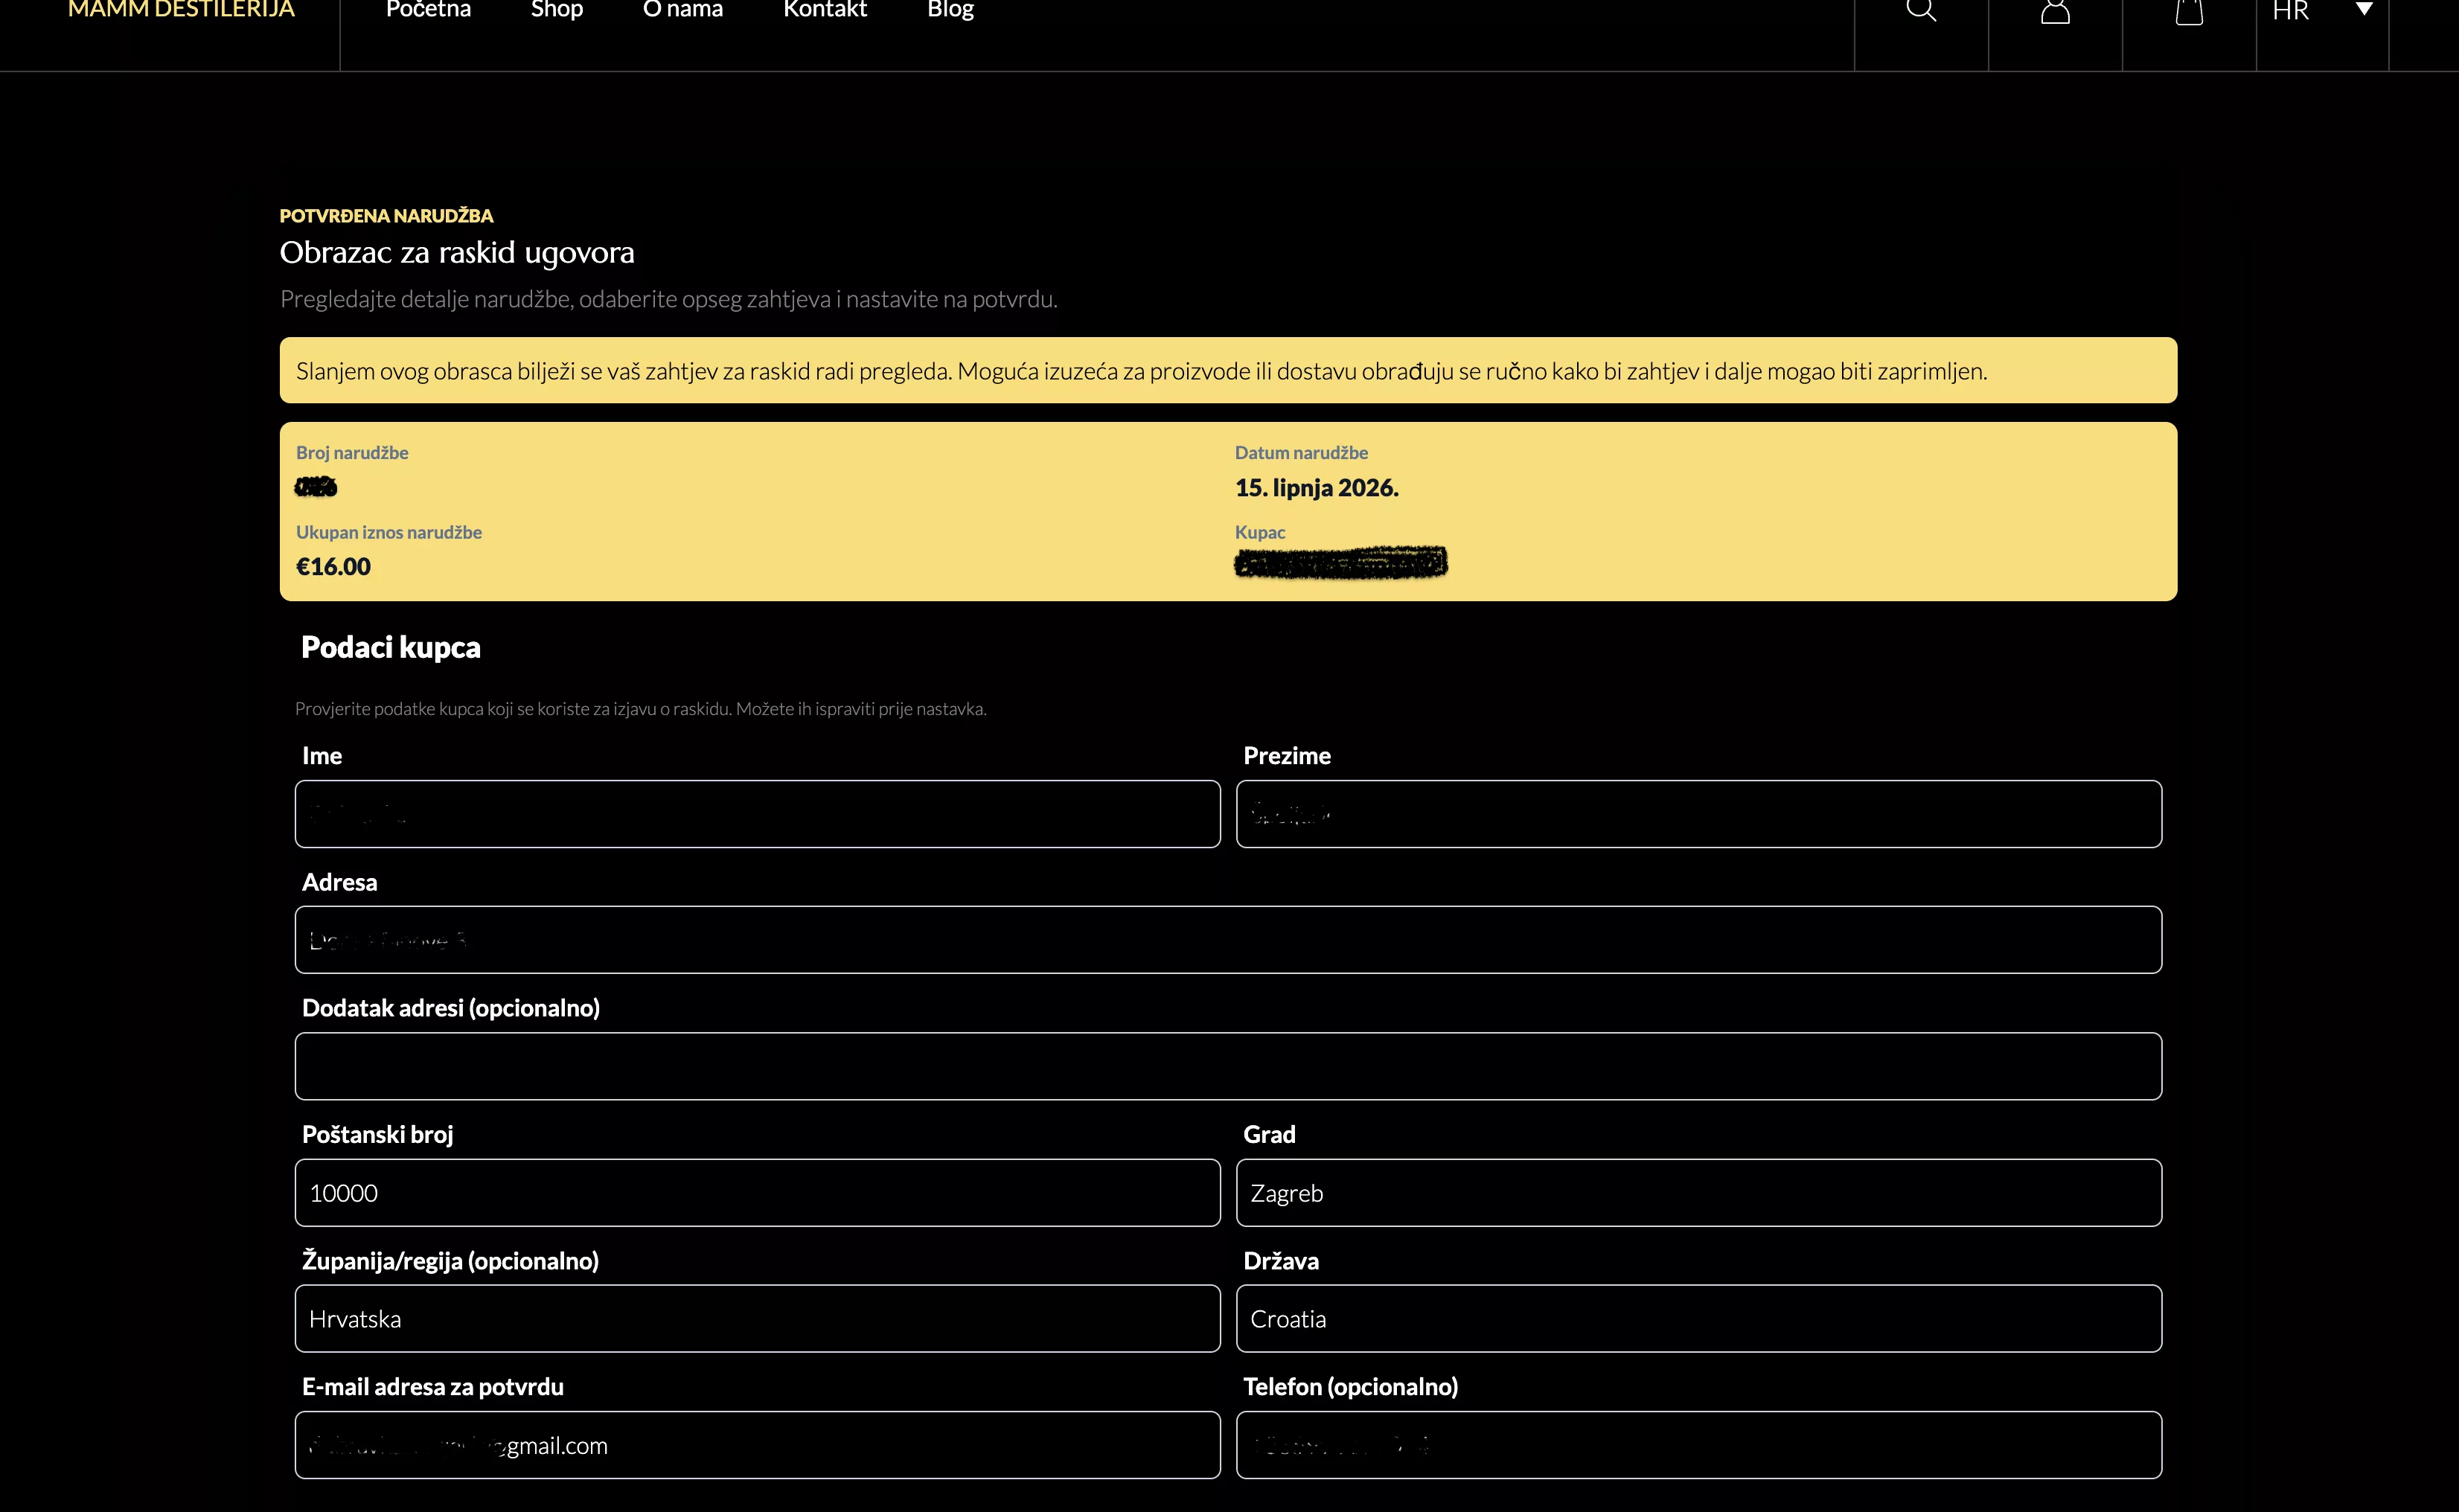Screen dimensions: 2459x1512
Task: Click the Podaci kupca heading
Action: click(x=390, y=648)
